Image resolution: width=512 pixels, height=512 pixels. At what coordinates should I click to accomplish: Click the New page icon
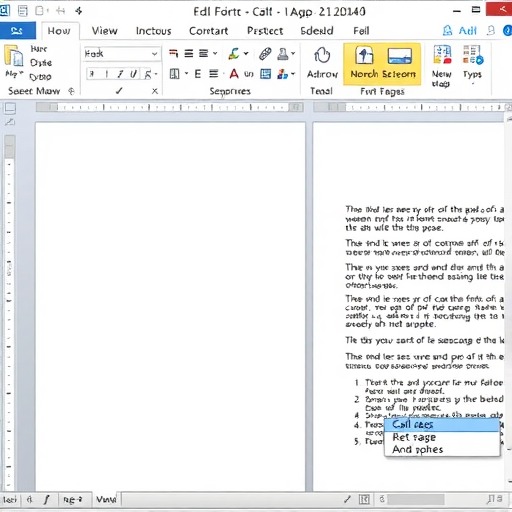(x=442, y=54)
